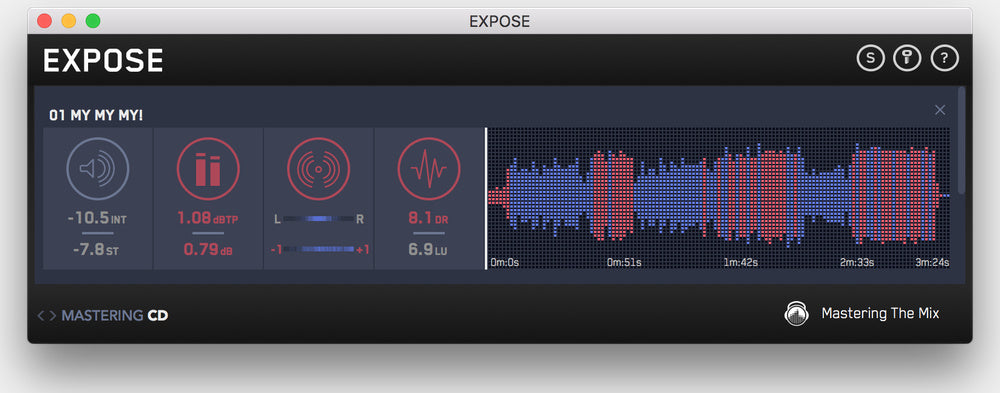This screenshot has width=1000, height=393.
Task: Open settings with the S icon
Action: coord(871,59)
